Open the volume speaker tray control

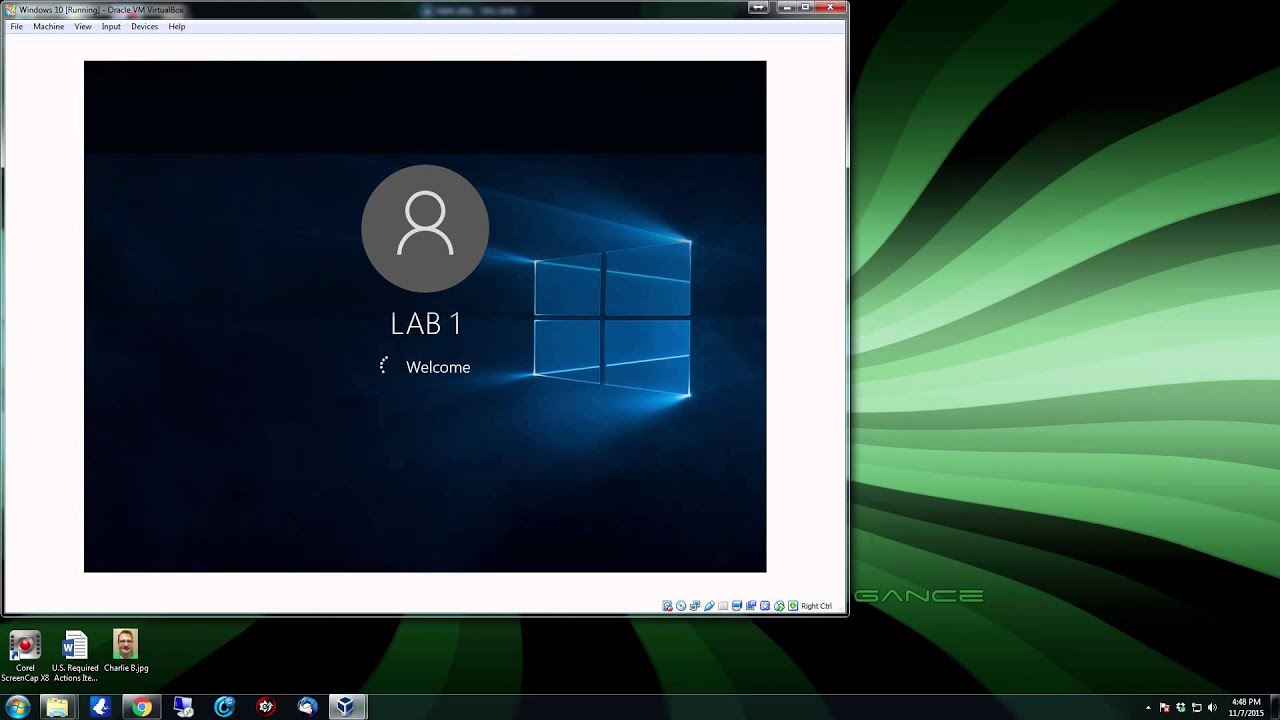tap(1212, 707)
